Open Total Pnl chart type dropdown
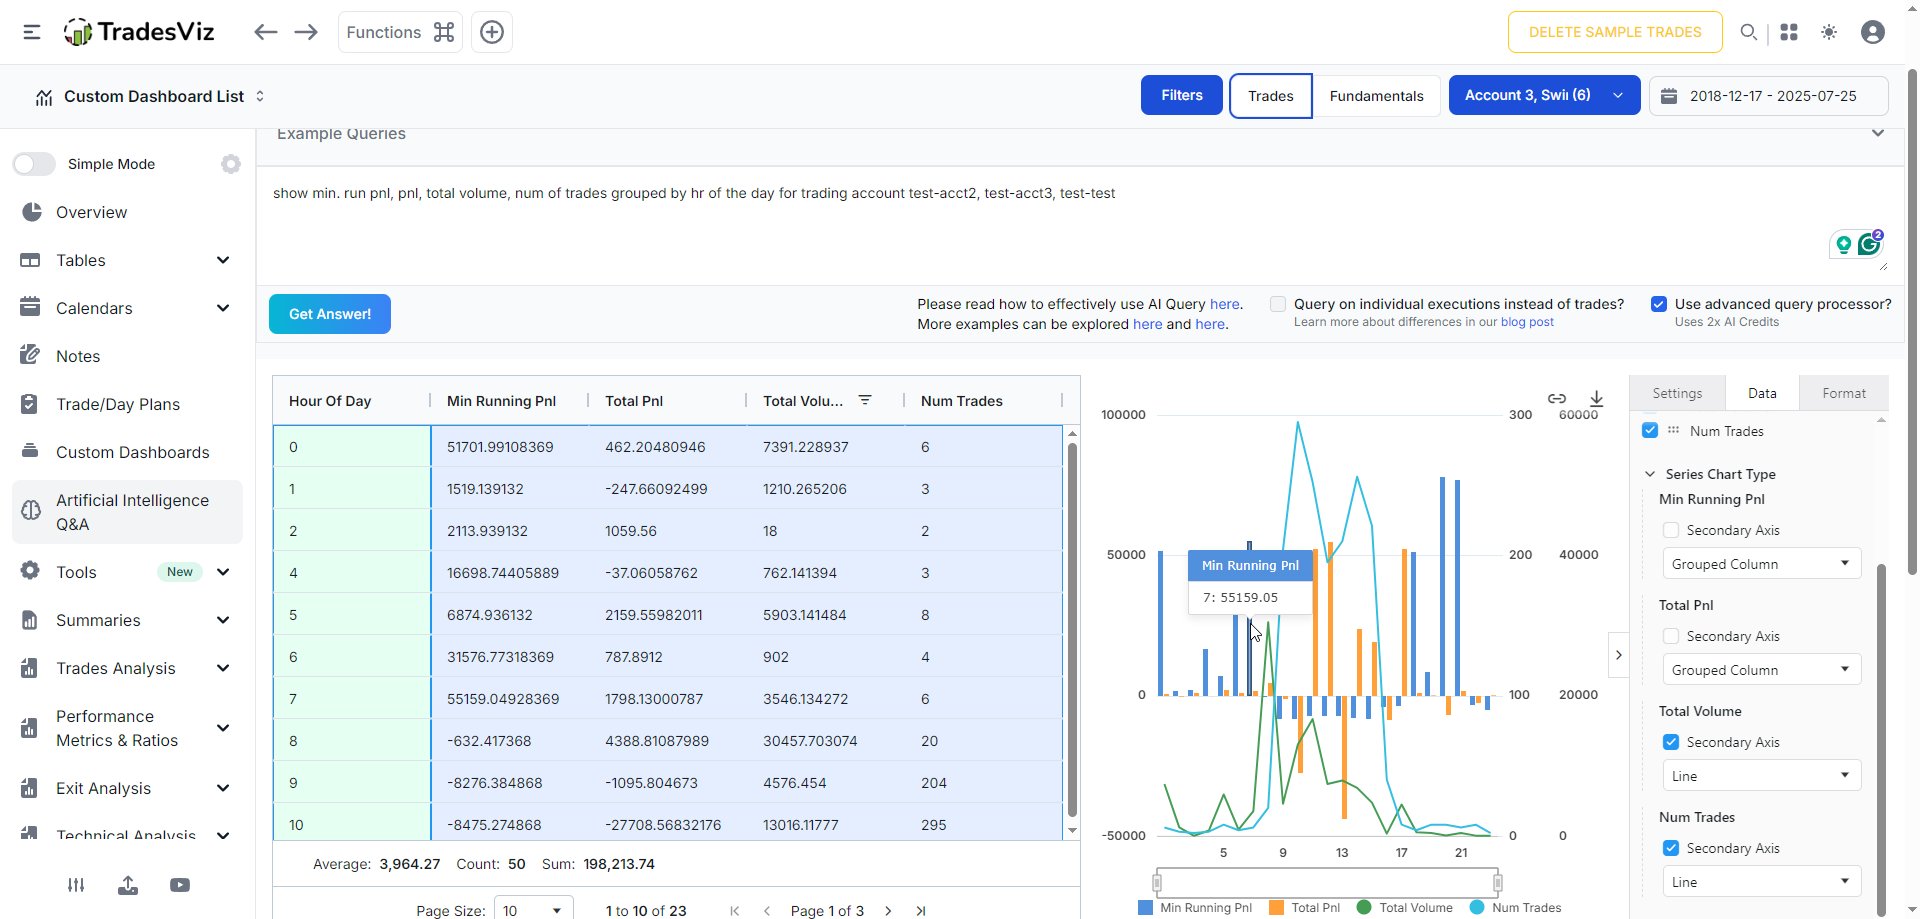The image size is (1920, 919). click(1761, 670)
